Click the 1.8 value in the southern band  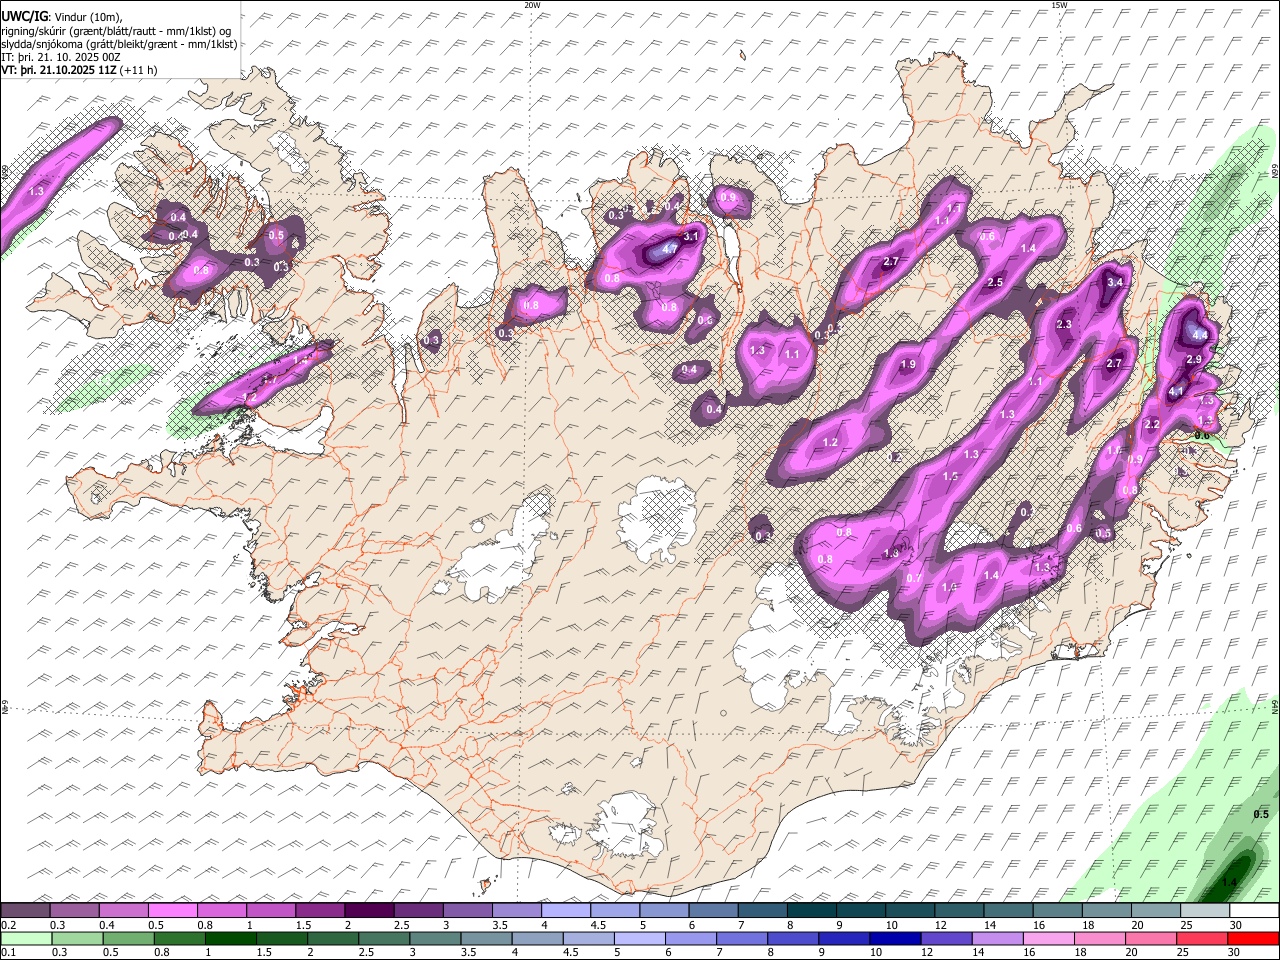tap(892, 553)
